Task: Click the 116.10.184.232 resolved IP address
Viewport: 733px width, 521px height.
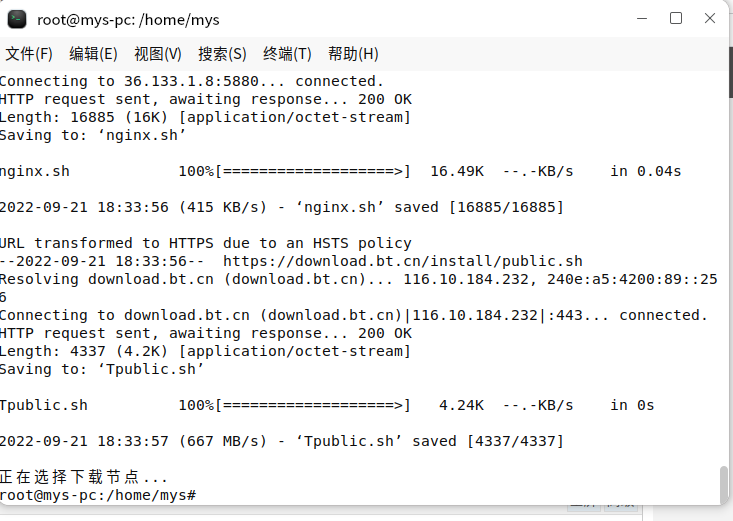Action: click(x=466, y=279)
